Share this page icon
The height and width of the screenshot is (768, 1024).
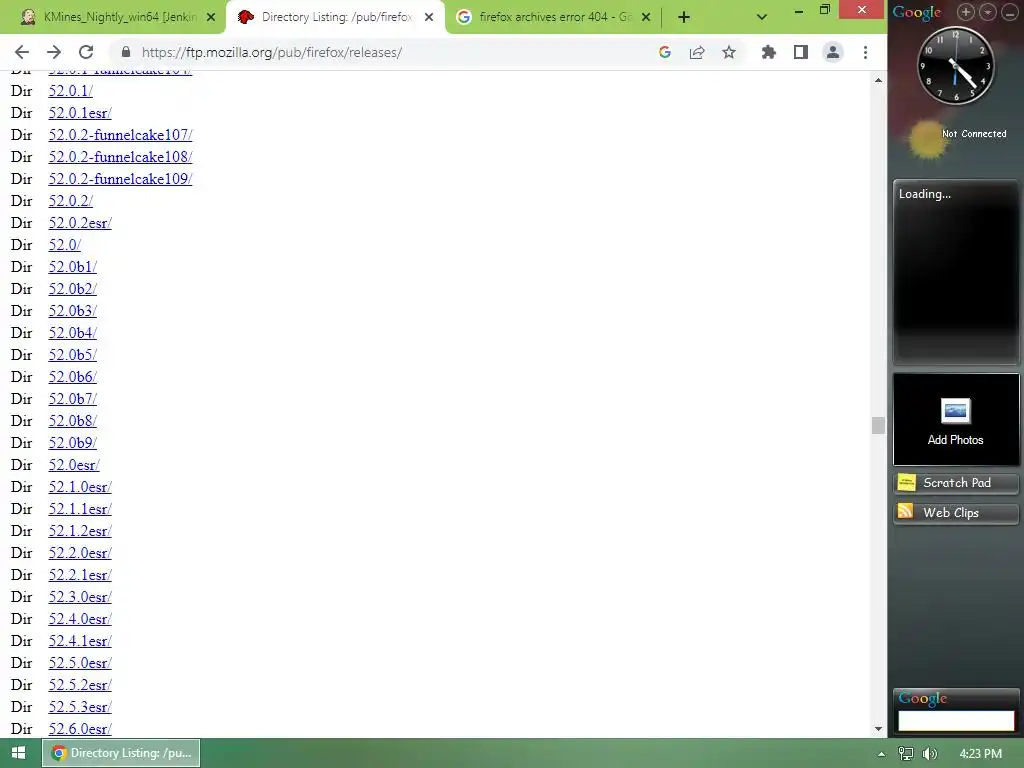click(x=697, y=52)
